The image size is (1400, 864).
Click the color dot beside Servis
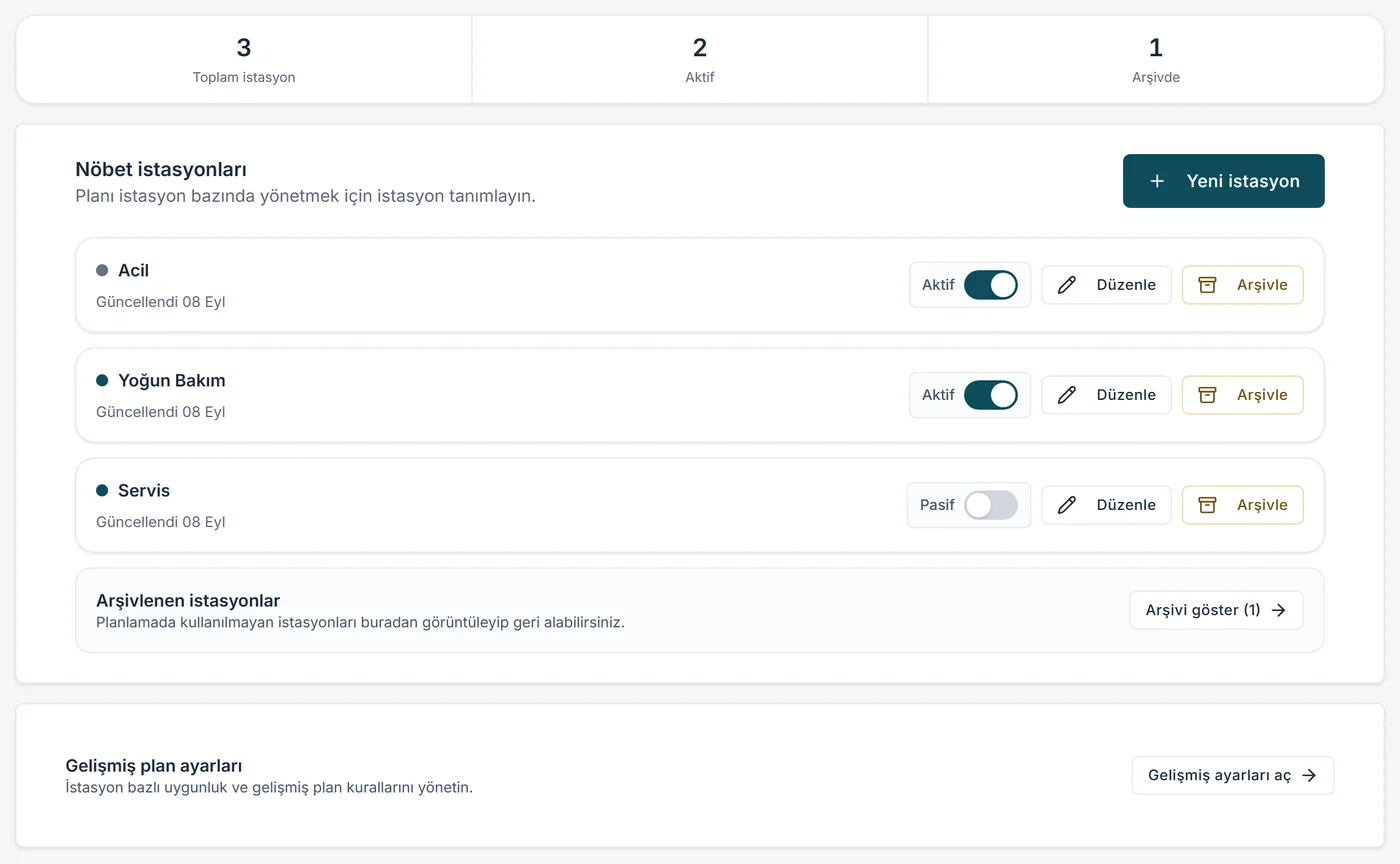tap(102, 490)
